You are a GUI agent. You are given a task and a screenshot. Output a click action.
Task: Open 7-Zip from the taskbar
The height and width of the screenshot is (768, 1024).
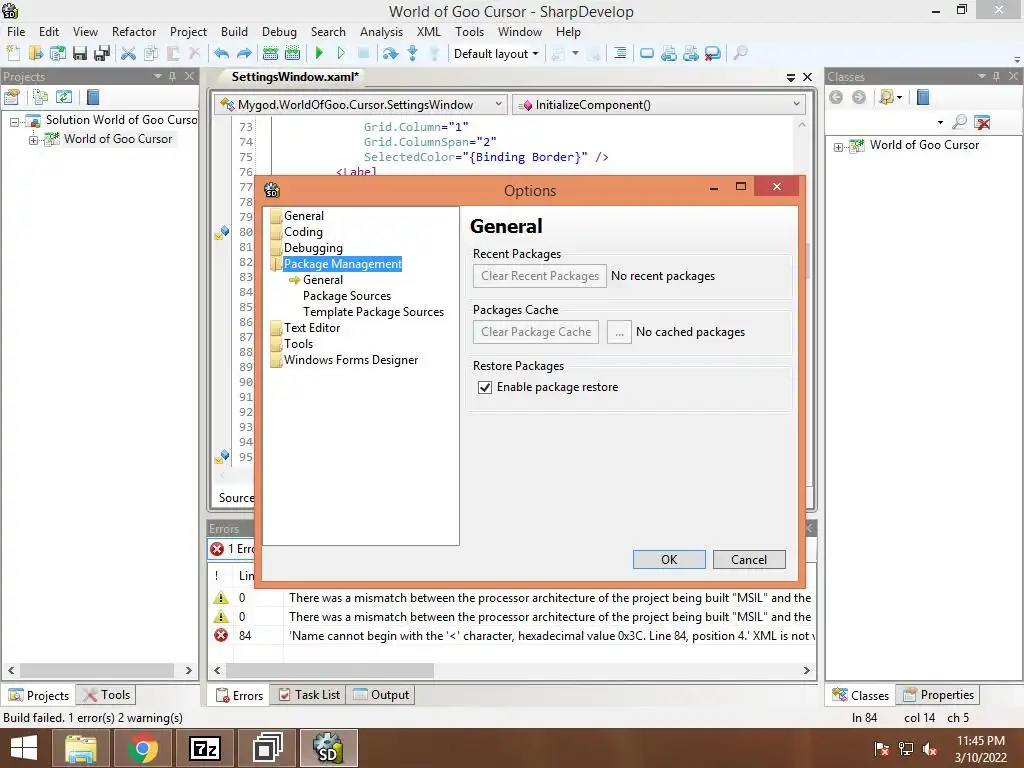point(204,748)
